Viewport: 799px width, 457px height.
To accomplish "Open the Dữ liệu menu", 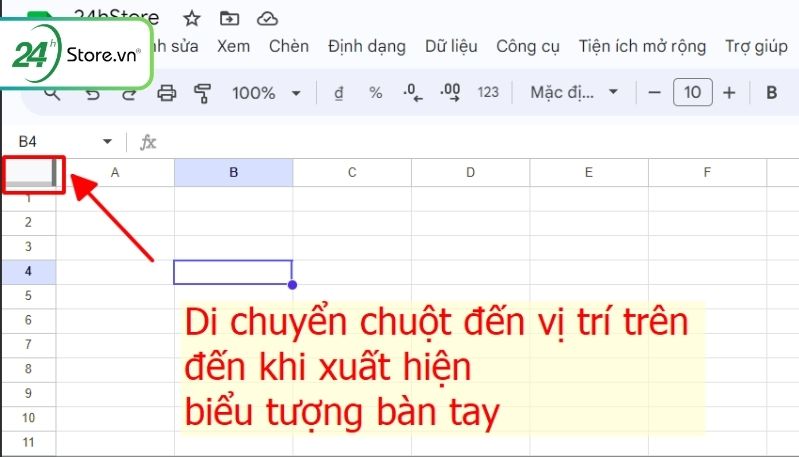I will pos(451,47).
